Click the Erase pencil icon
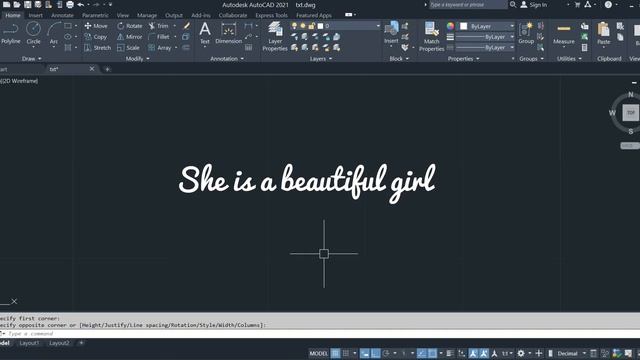Viewport: 640px width, 360px height. pos(187,26)
